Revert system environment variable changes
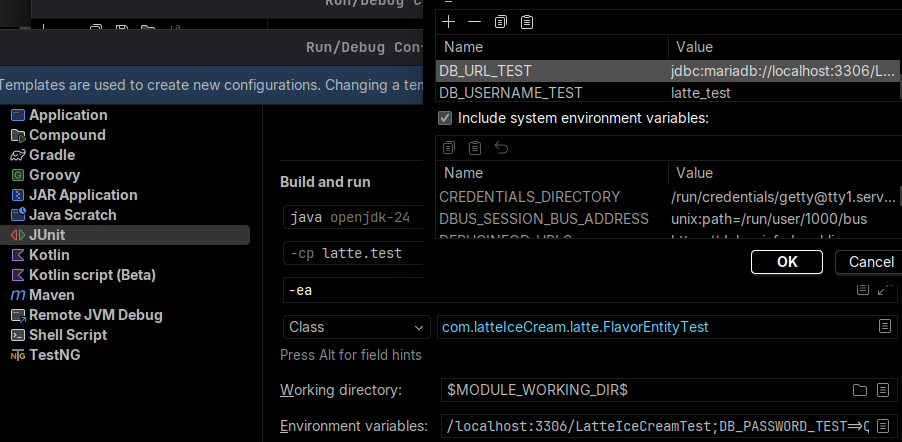This screenshot has width=902, height=442. point(501,148)
